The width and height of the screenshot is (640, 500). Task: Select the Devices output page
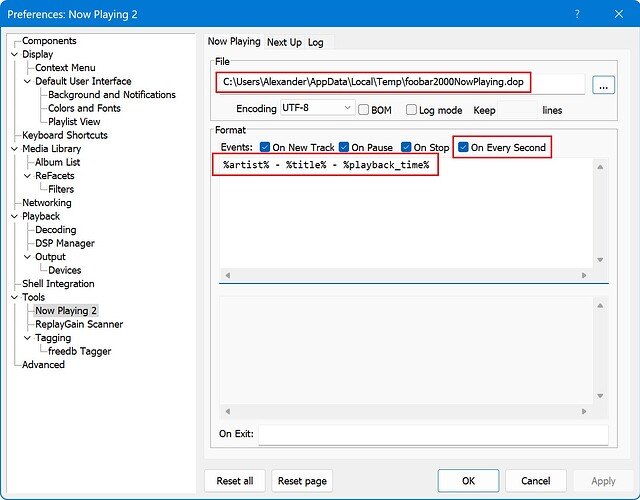click(x=64, y=270)
